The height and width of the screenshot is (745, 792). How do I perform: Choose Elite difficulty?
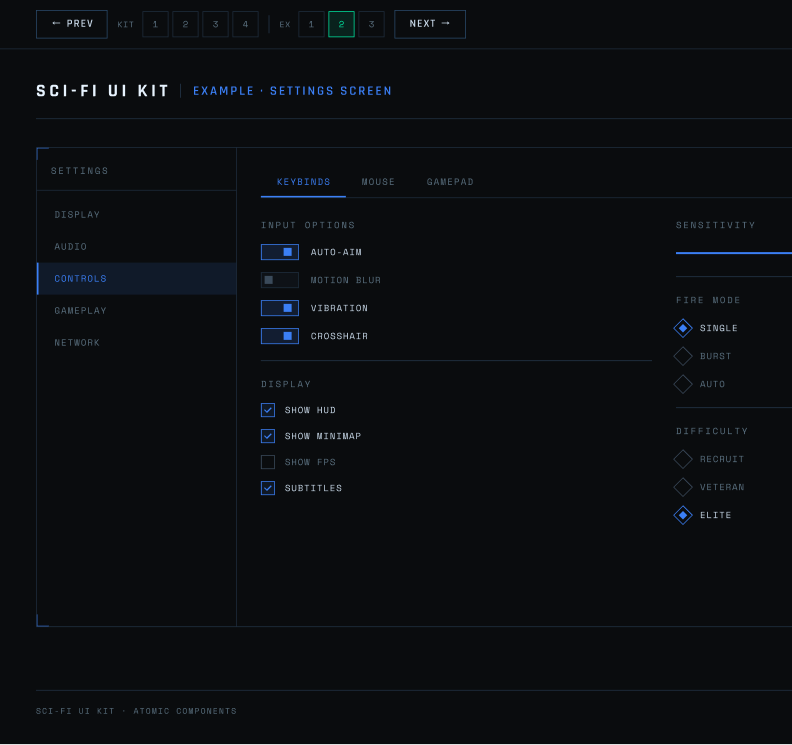(x=683, y=515)
